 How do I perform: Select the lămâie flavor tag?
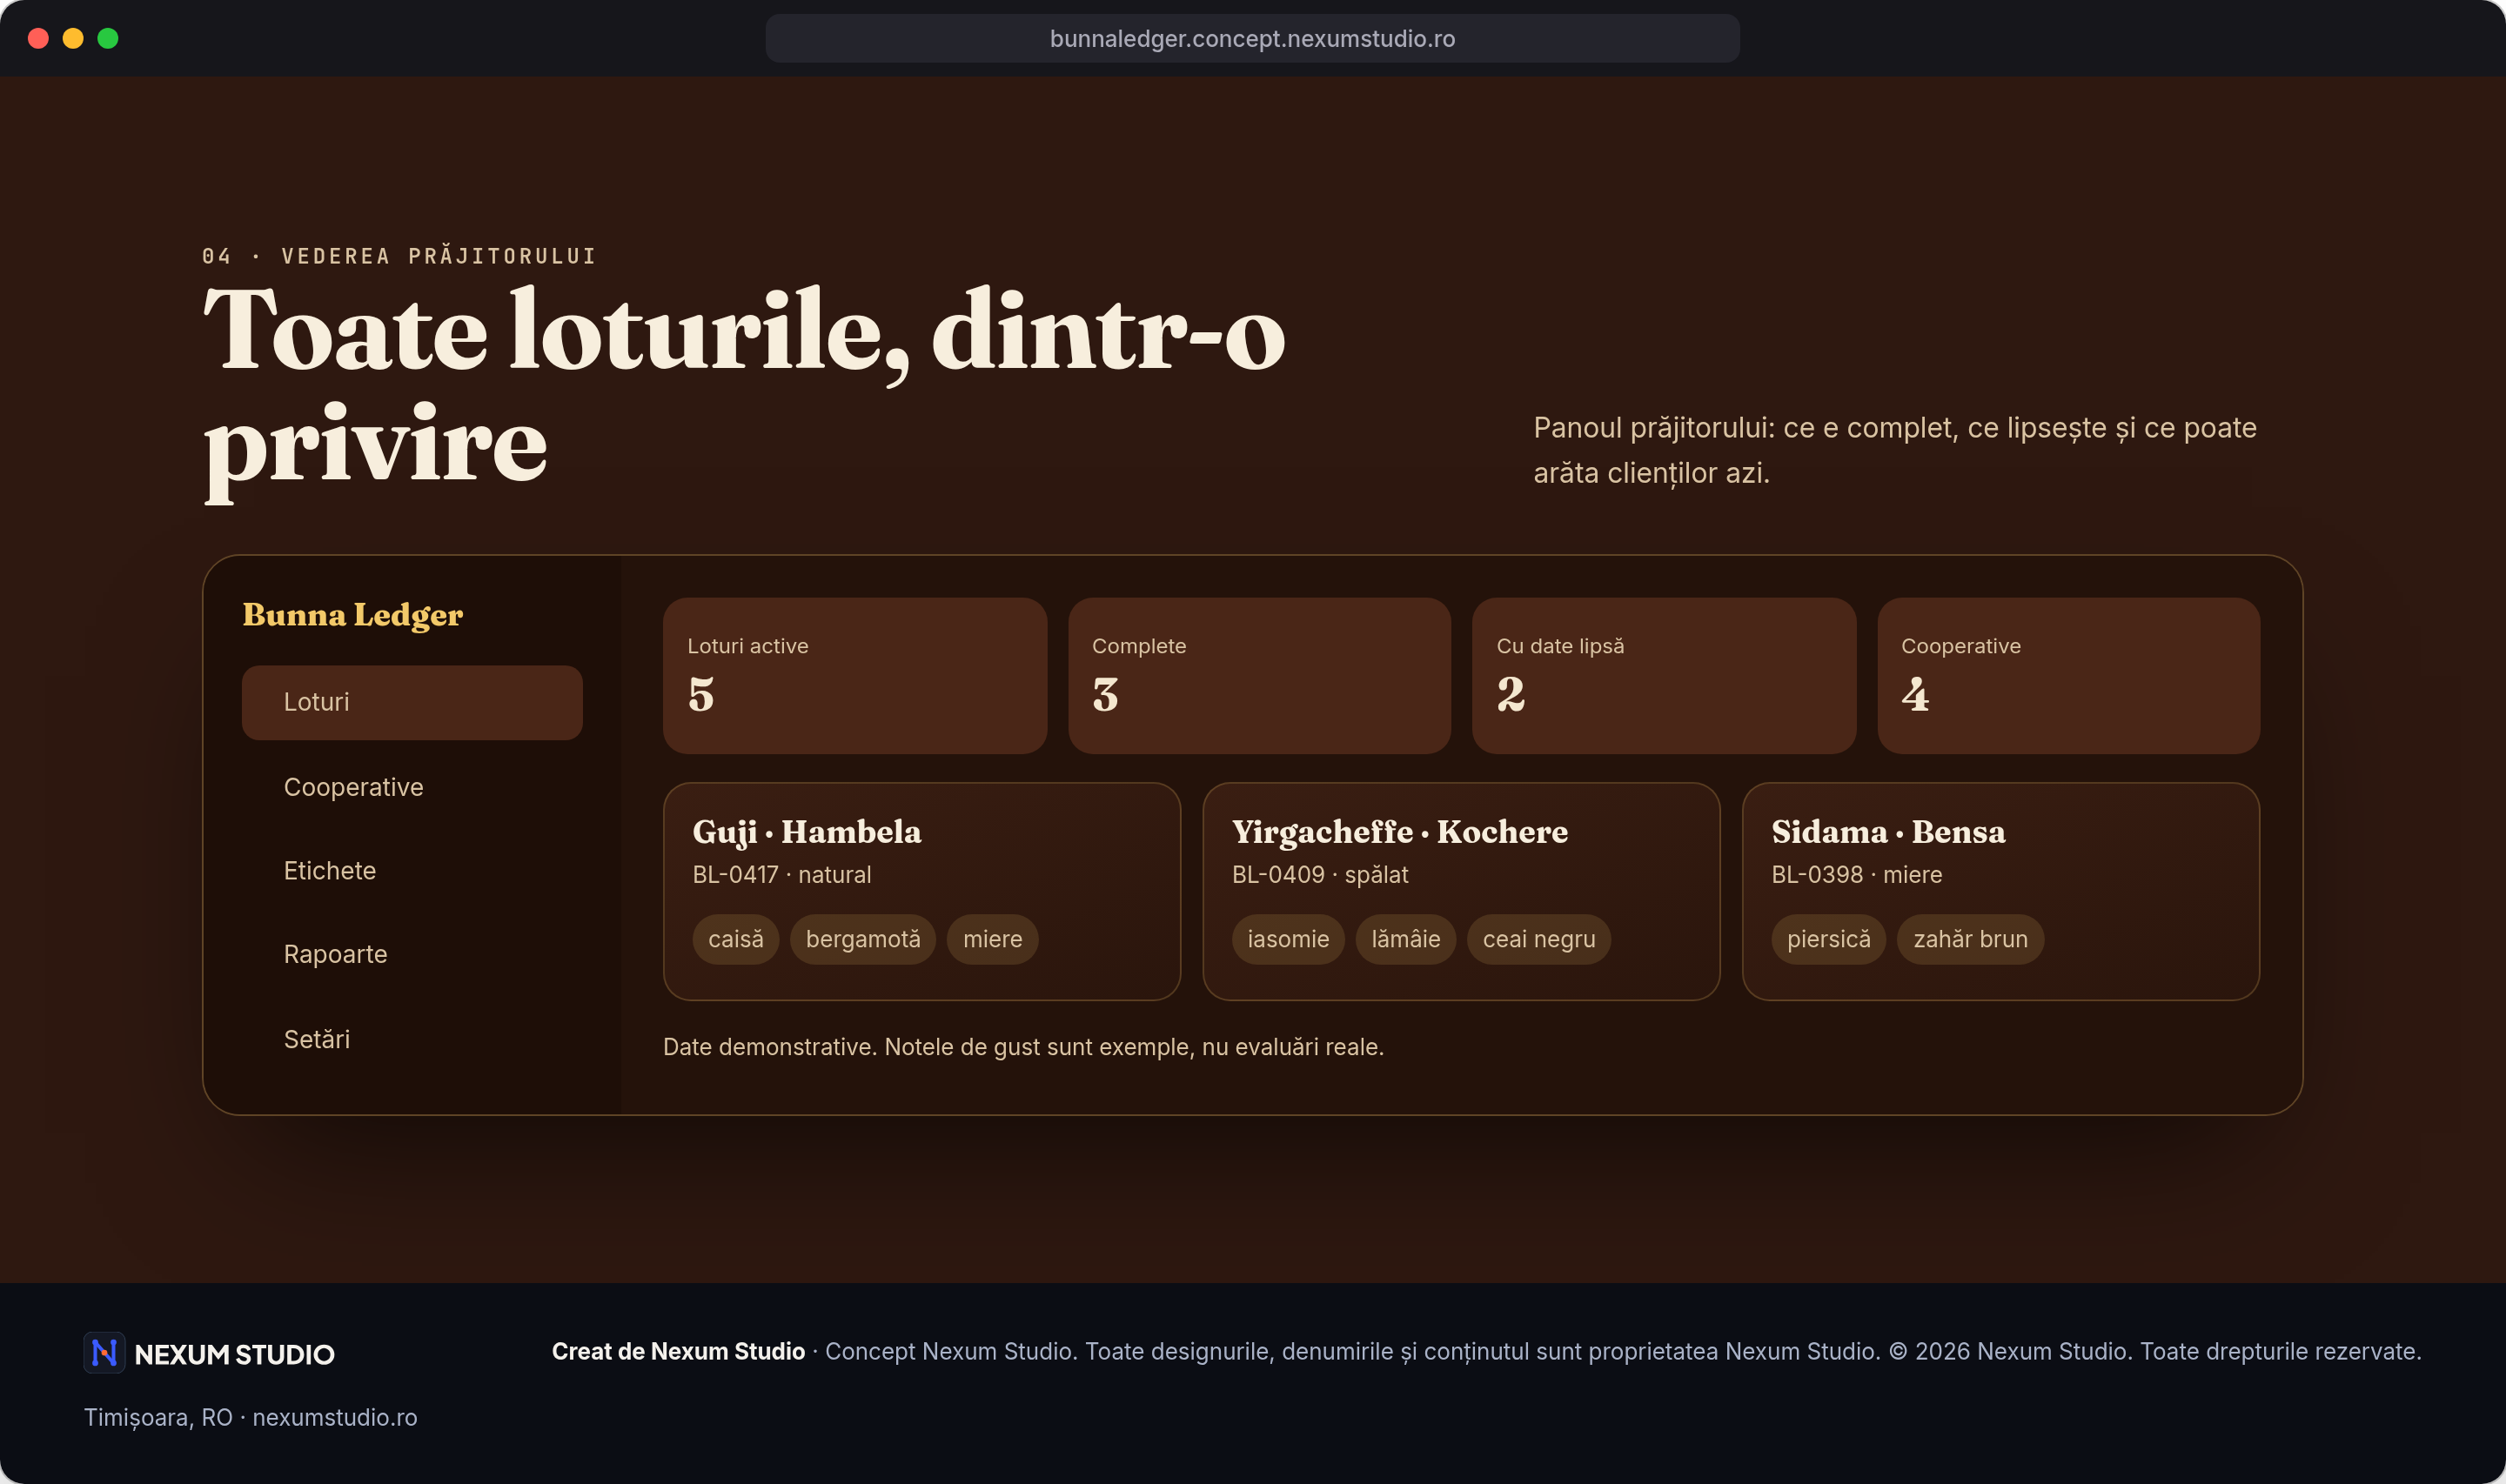1406,939
